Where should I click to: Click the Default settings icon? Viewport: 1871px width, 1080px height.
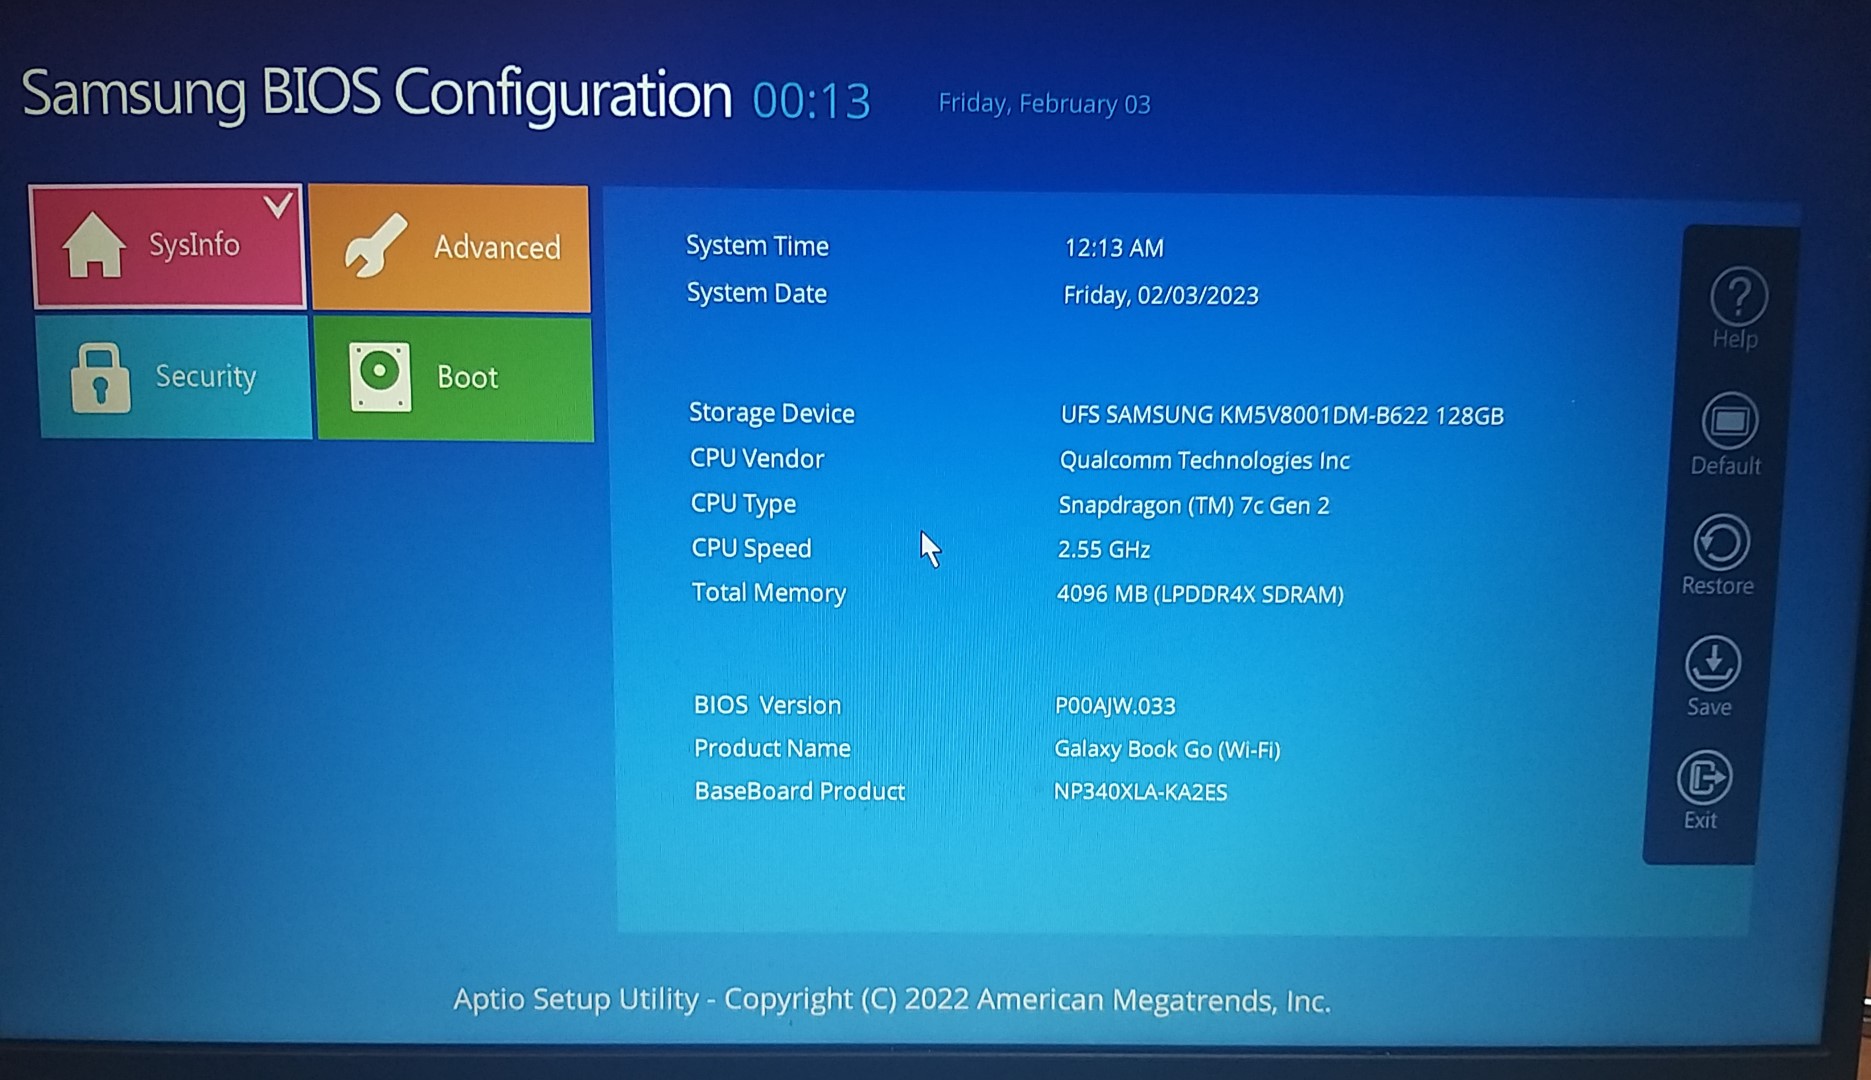[x=1729, y=422]
